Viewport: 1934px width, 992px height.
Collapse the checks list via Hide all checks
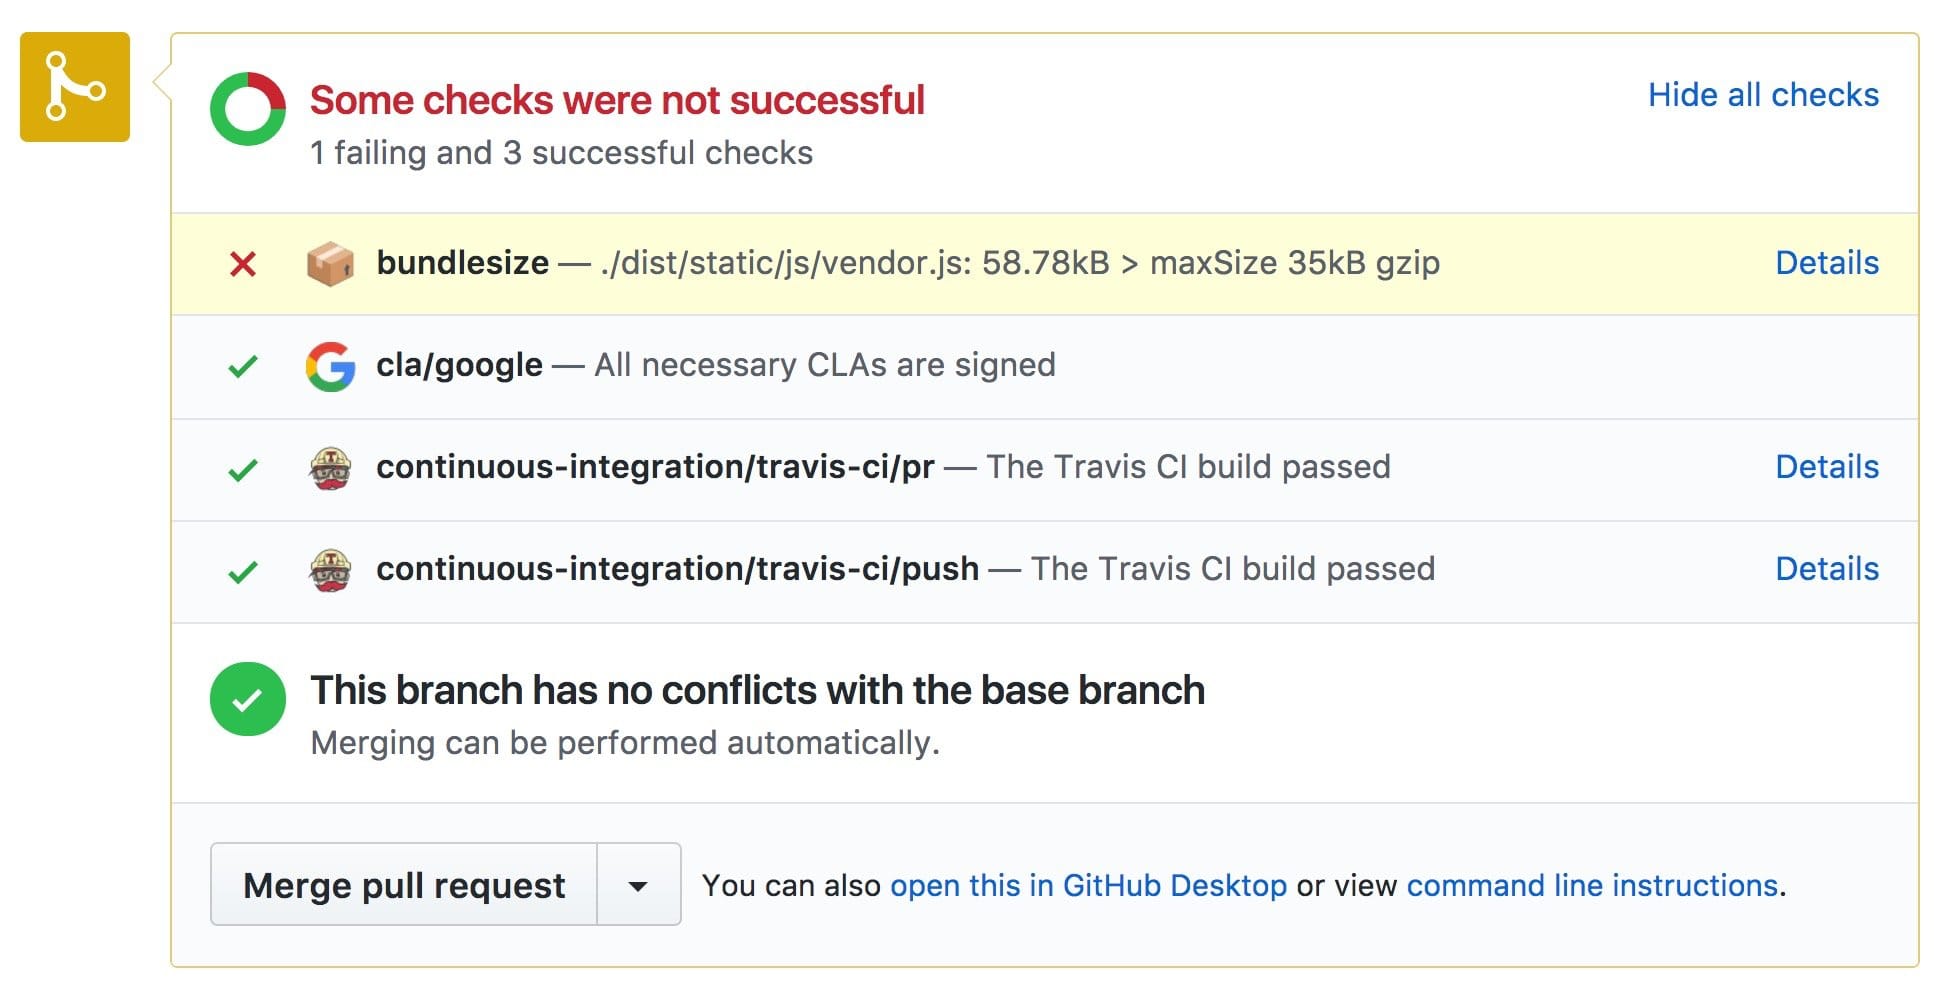click(x=1761, y=94)
